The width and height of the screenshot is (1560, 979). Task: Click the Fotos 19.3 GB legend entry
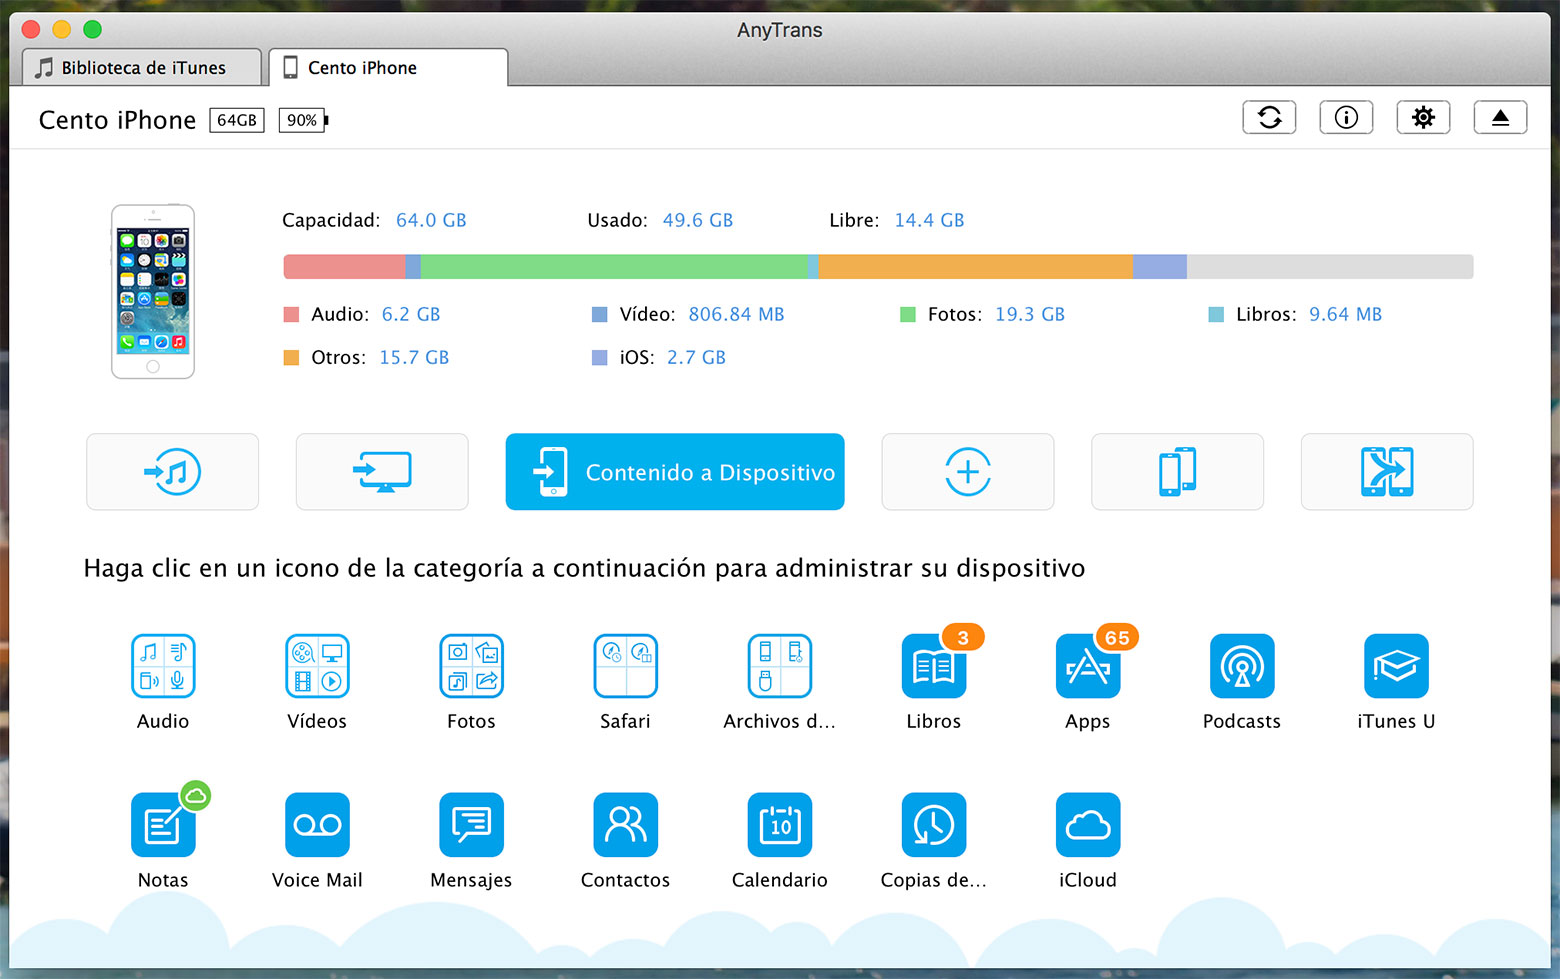982,314
